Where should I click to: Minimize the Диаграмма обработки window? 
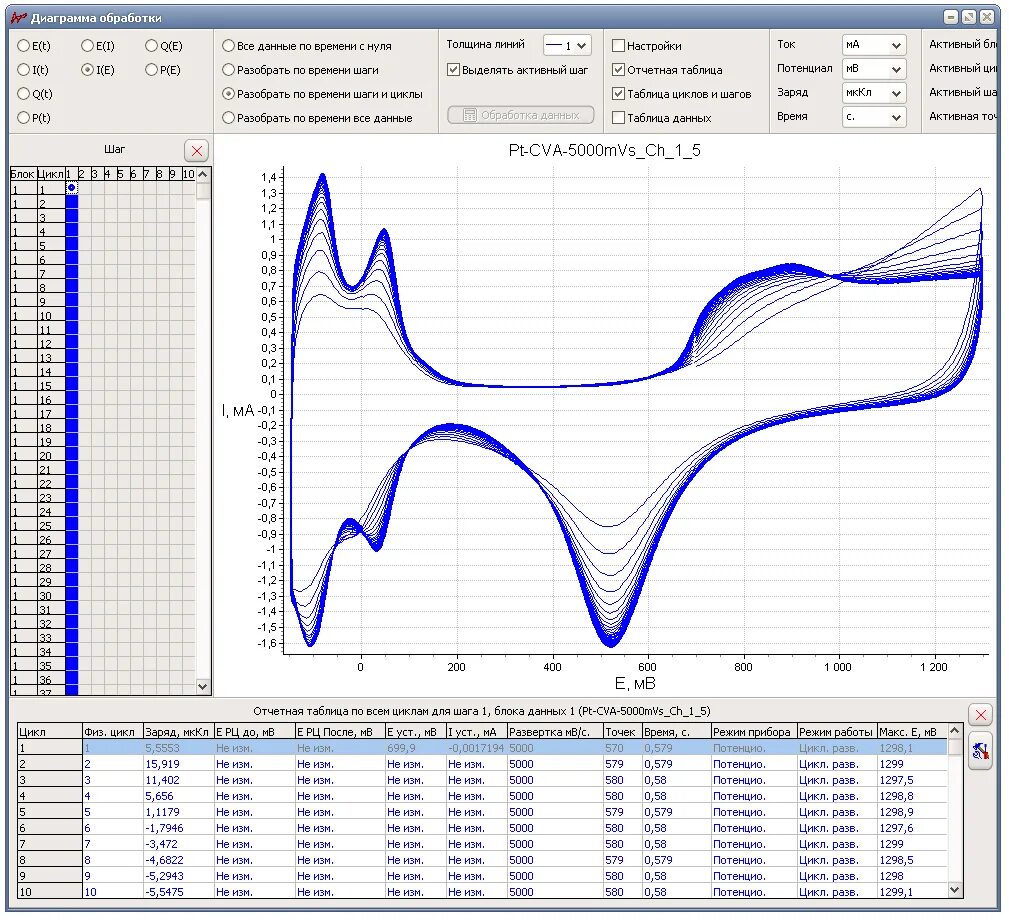coord(951,17)
